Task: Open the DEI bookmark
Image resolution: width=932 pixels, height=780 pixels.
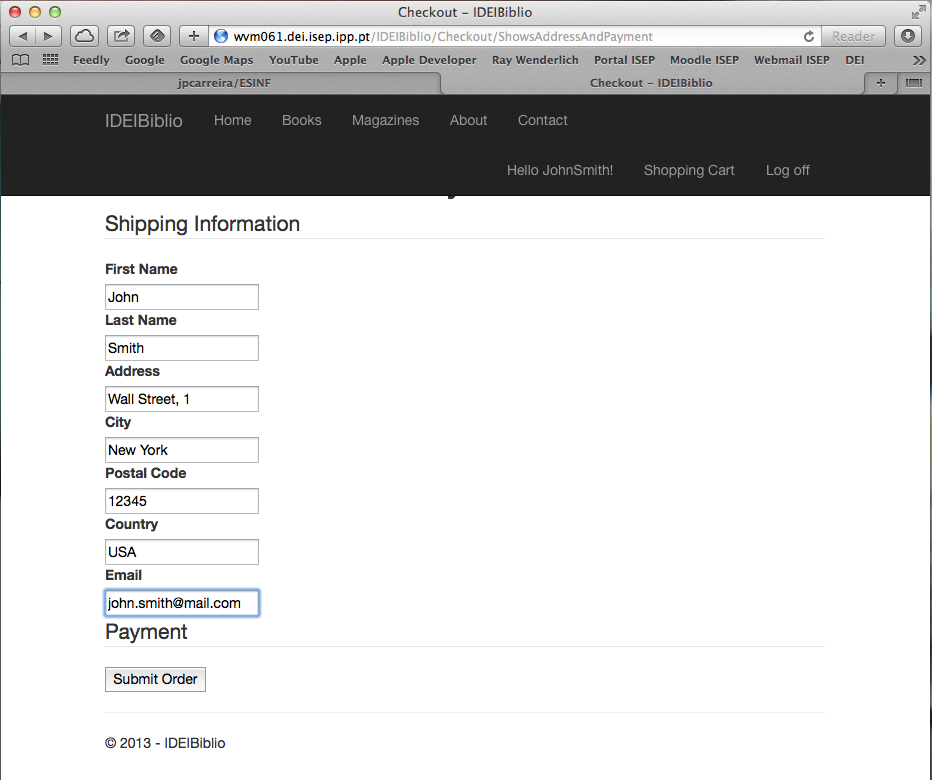Action: pos(855,60)
